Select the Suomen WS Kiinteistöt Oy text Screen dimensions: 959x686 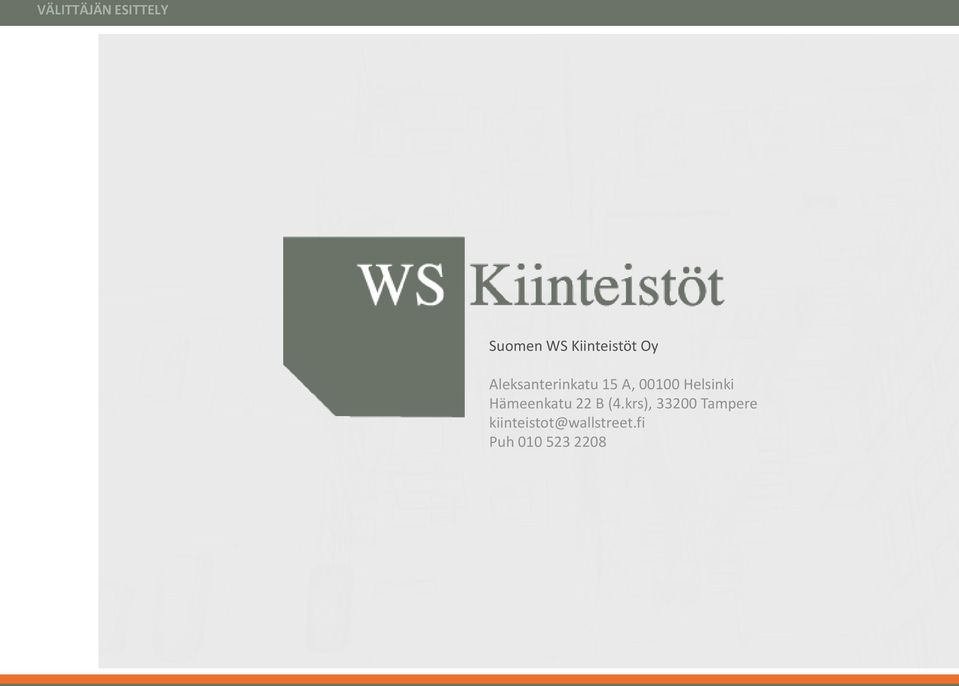click(573, 346)
